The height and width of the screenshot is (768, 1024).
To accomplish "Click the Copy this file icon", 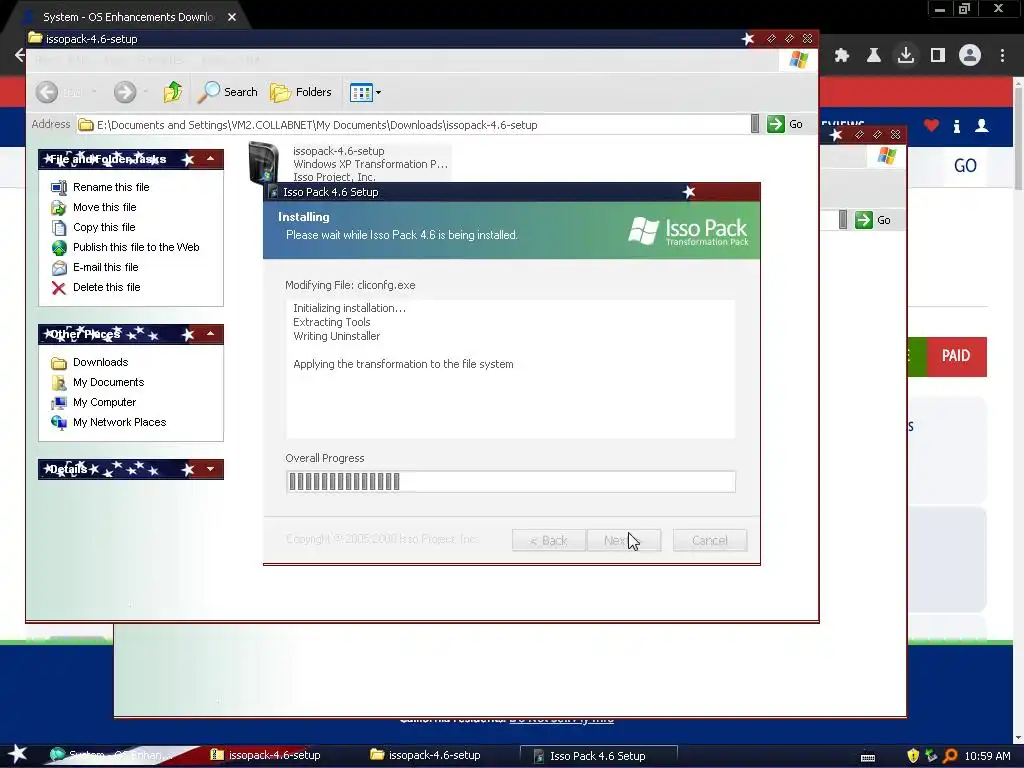I will click(59, 228).
